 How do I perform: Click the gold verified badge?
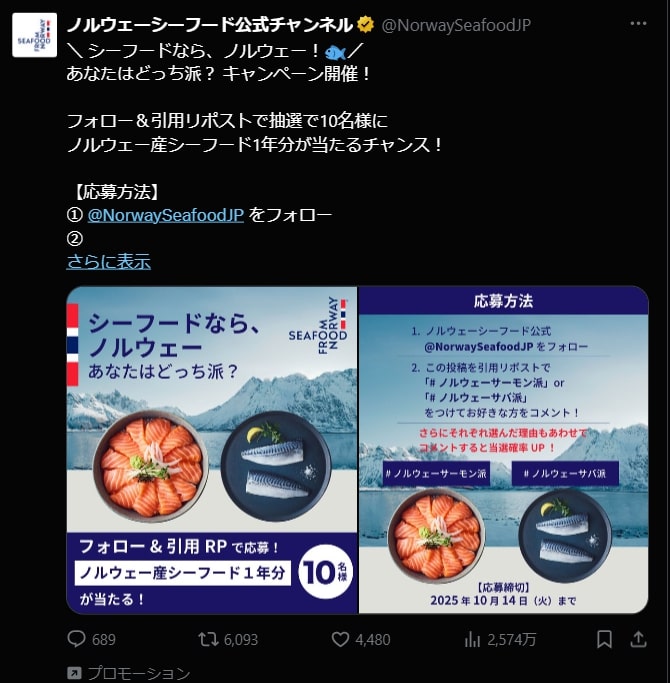click(x=365, y=25)
